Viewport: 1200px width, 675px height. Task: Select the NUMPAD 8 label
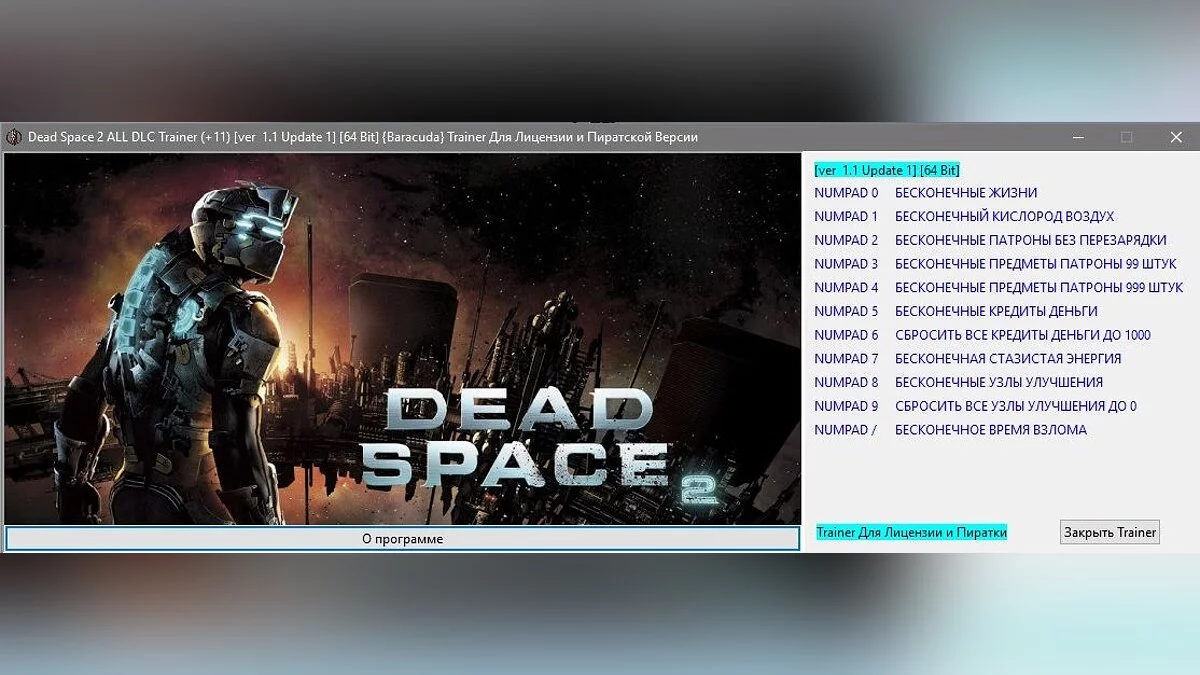pos(846,382)
